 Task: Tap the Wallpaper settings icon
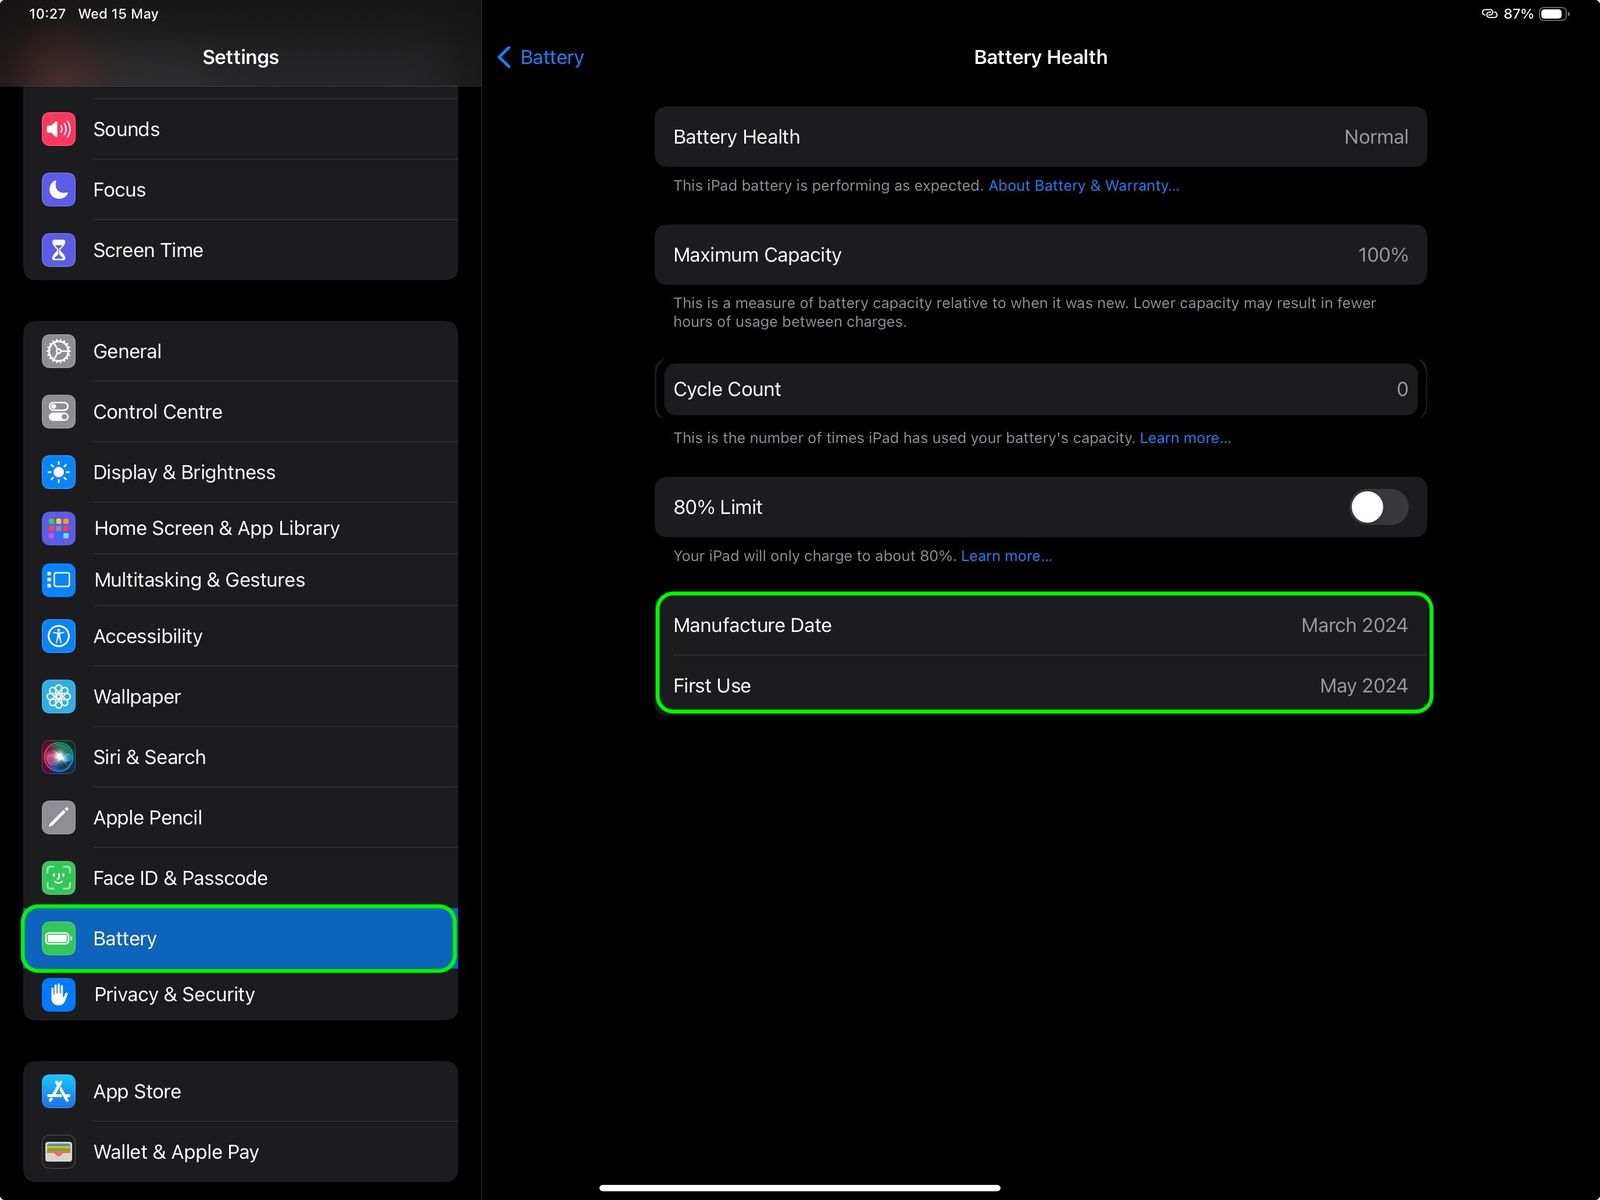58,696
